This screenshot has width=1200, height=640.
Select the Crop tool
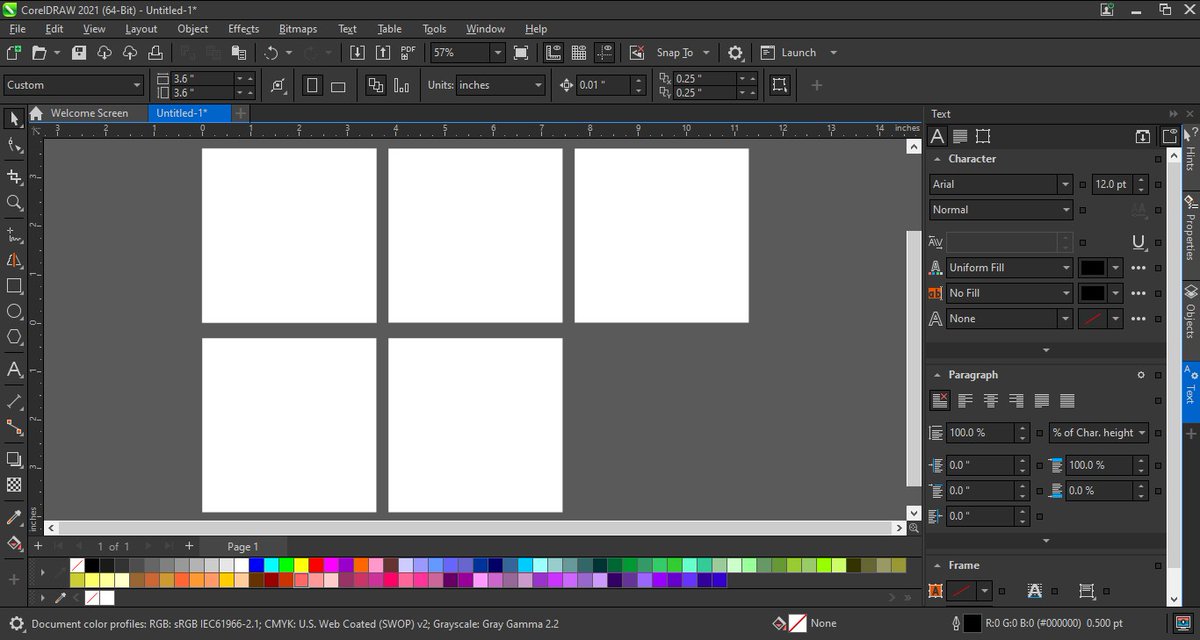click(14, 177)
